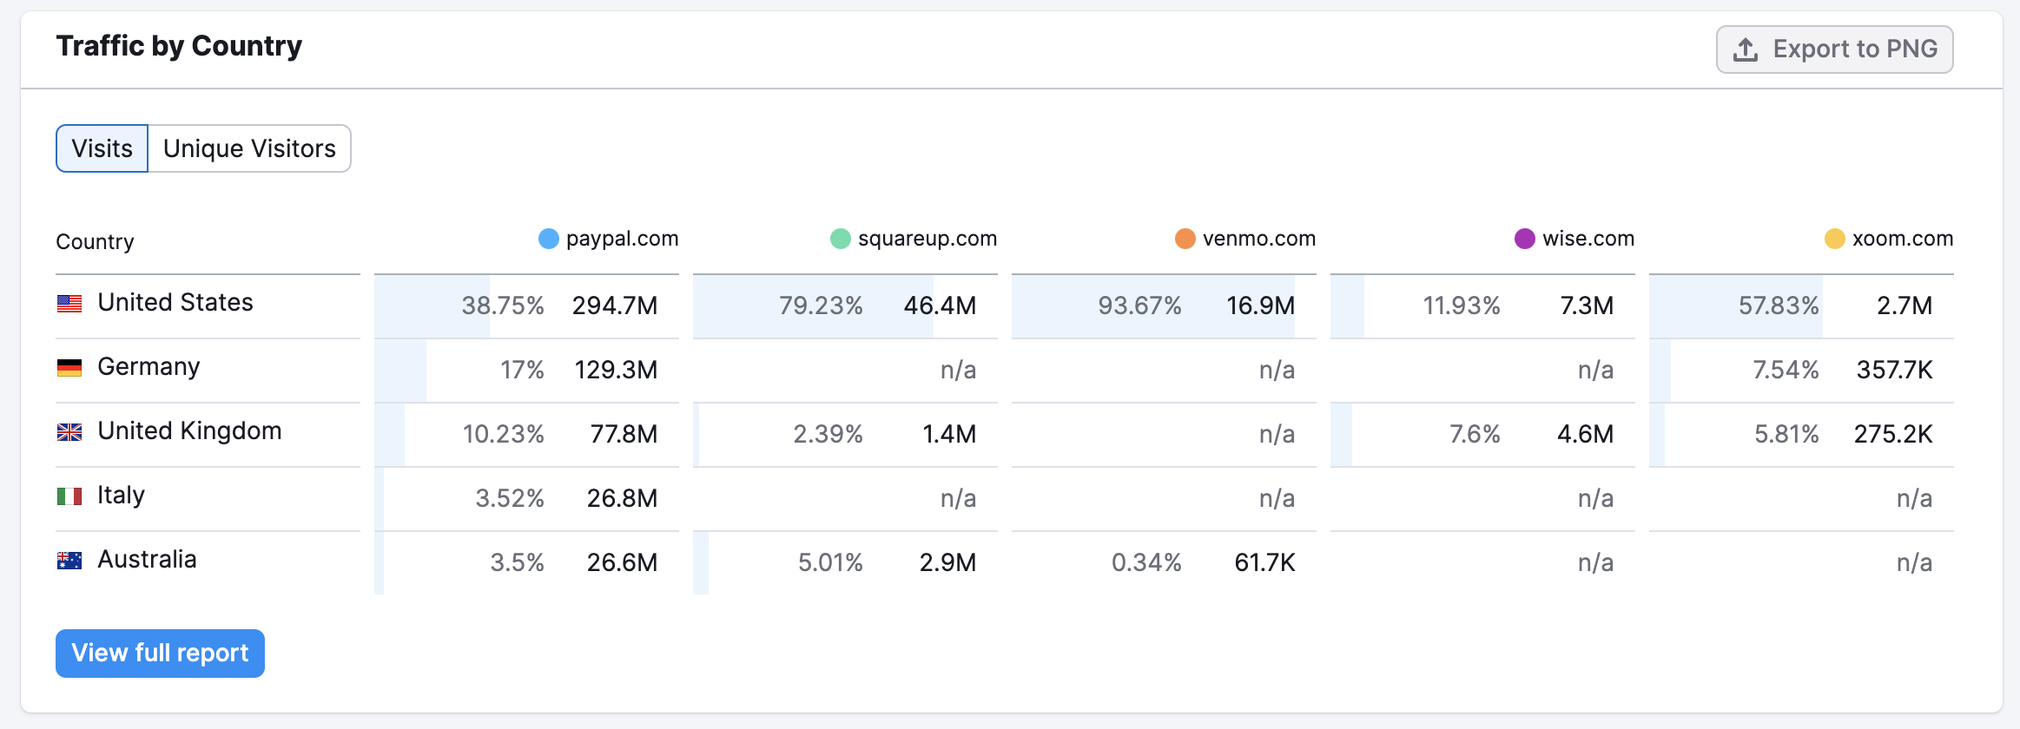Click the 129.3M visits value
The width and height of the screenshot is (2020, 729).
click(616, 370)
